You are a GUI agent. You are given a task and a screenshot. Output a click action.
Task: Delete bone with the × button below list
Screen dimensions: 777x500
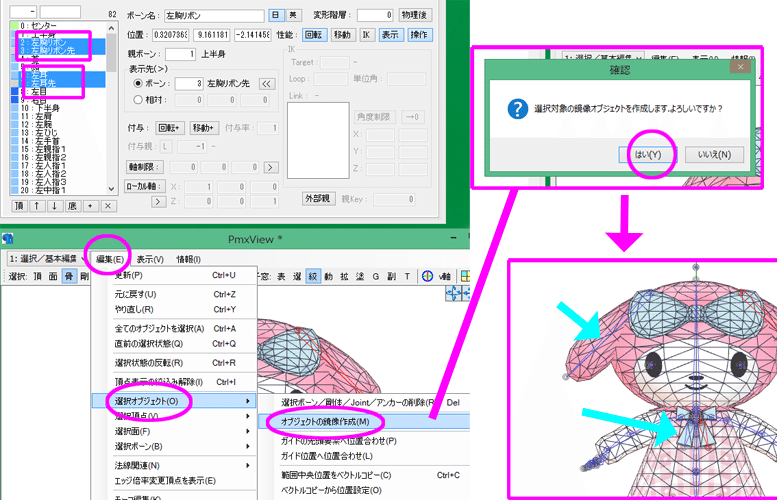click(x=109, y=206)
